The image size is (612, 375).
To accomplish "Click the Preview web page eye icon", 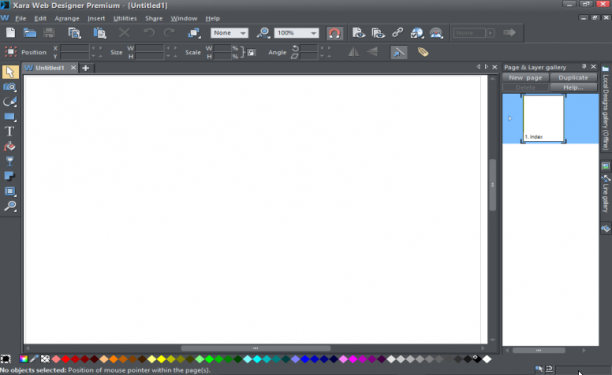I will click(x=358, y=33).
